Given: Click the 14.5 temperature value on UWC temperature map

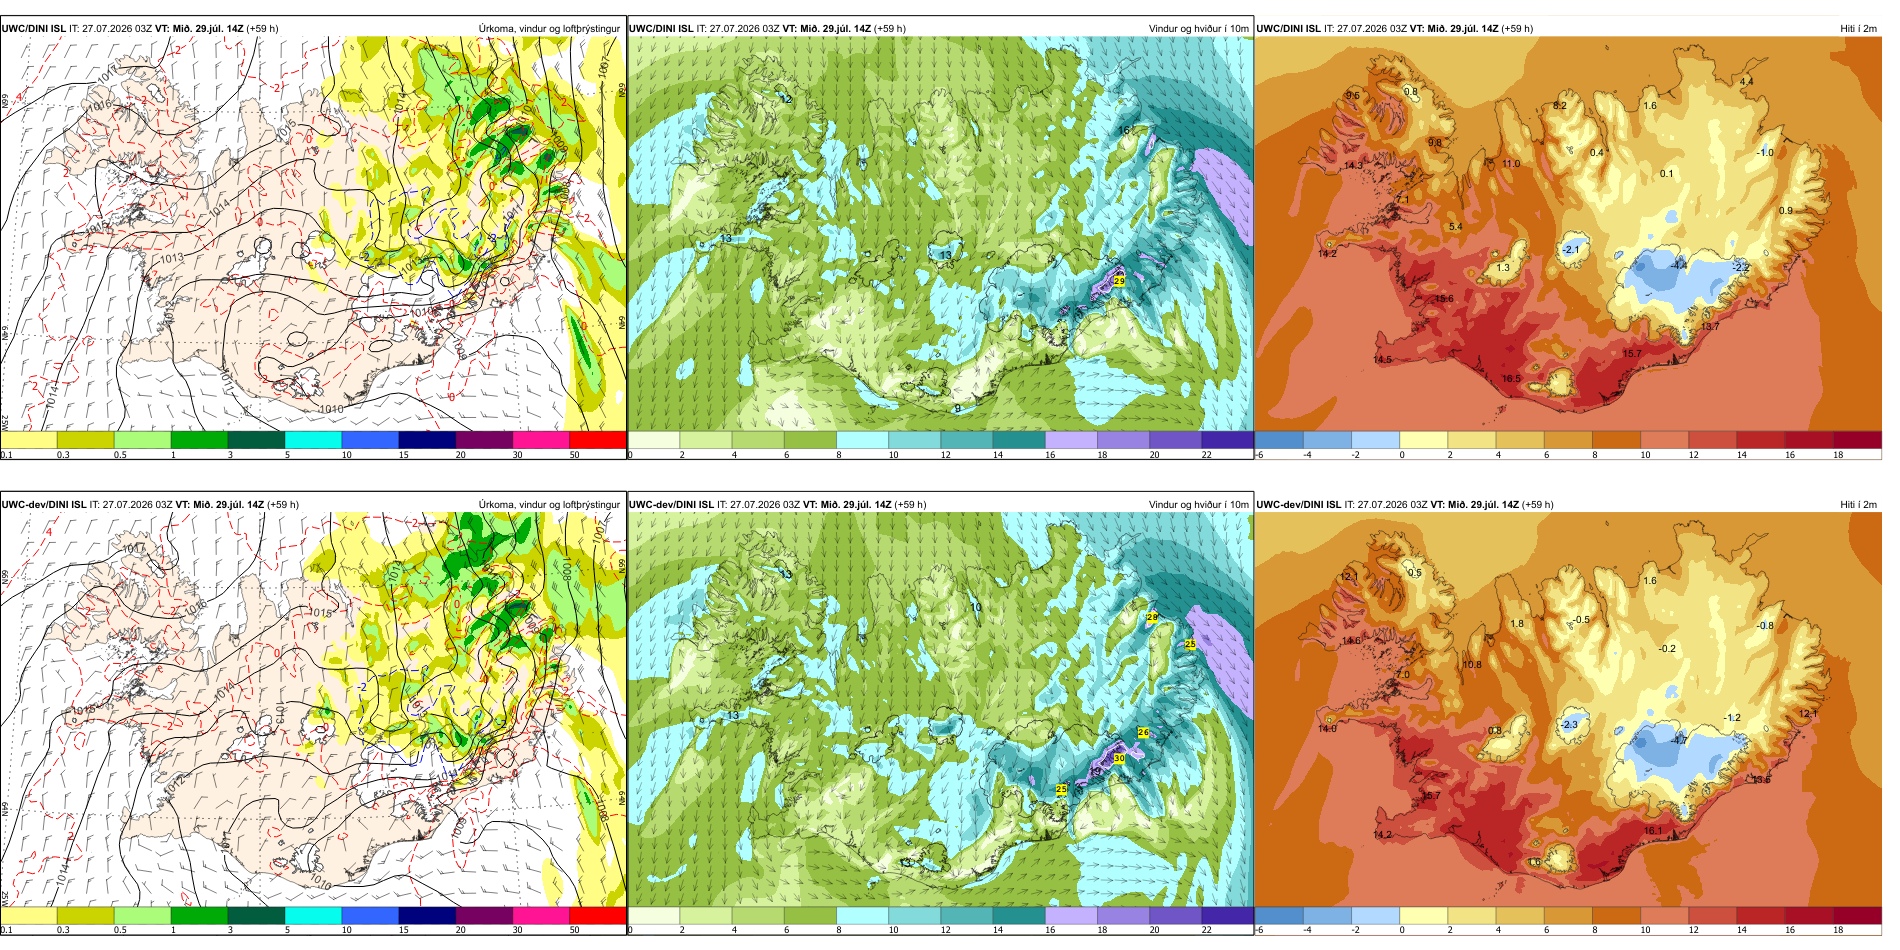Looking at the screenshot, I should [1382, 359].
